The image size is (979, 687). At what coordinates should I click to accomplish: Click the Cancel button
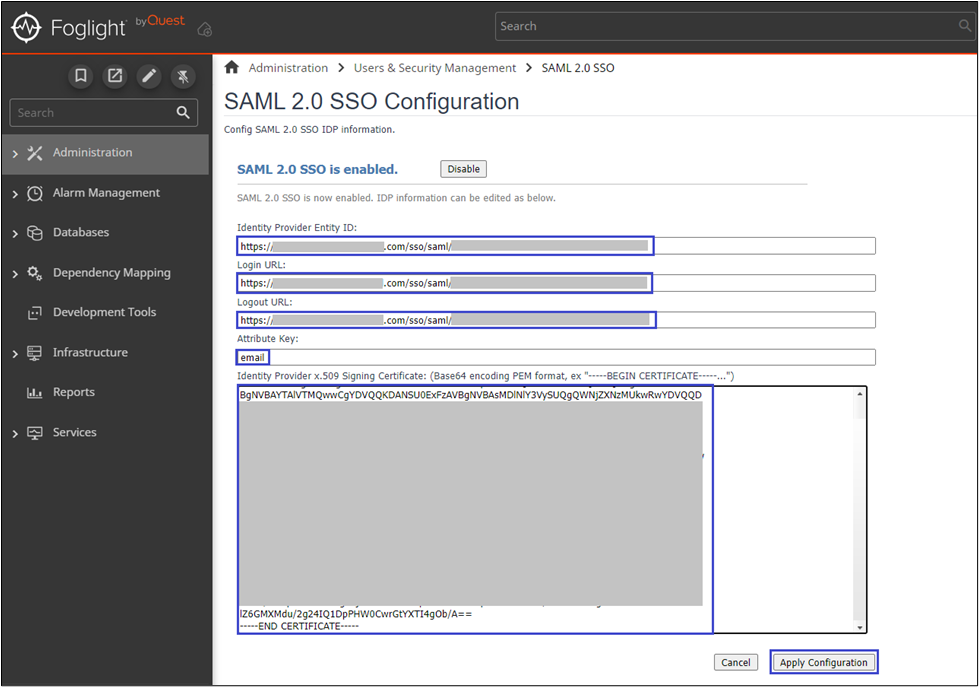(x=735, y=663)
